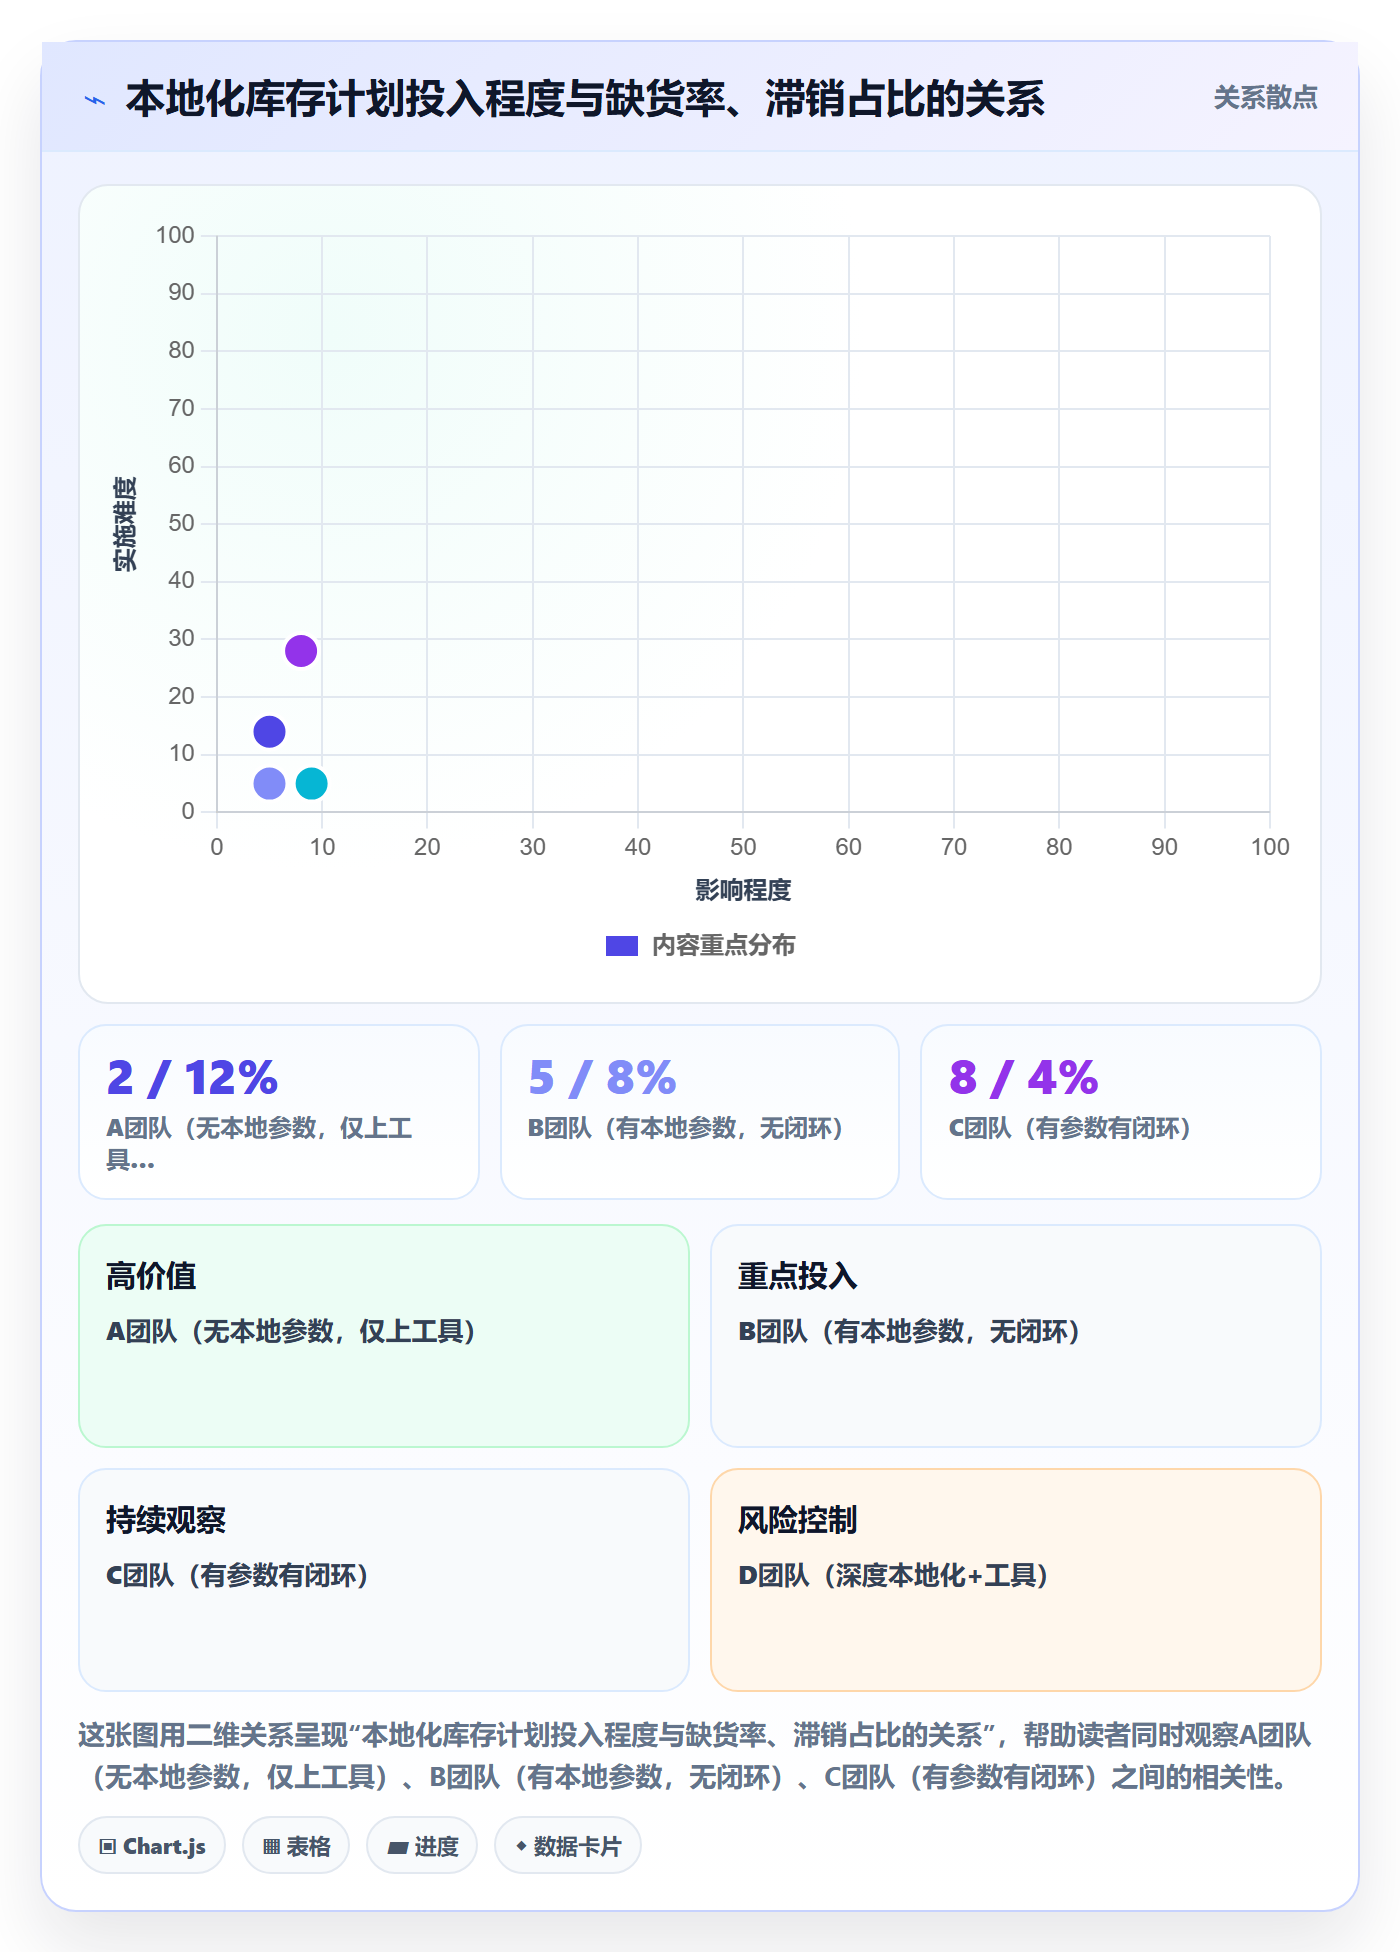This screenshot has width=1400, height=1952.
Task: Click the 影响程度 x-axis title
Action: pyautogui.click(x=743, y=890)
